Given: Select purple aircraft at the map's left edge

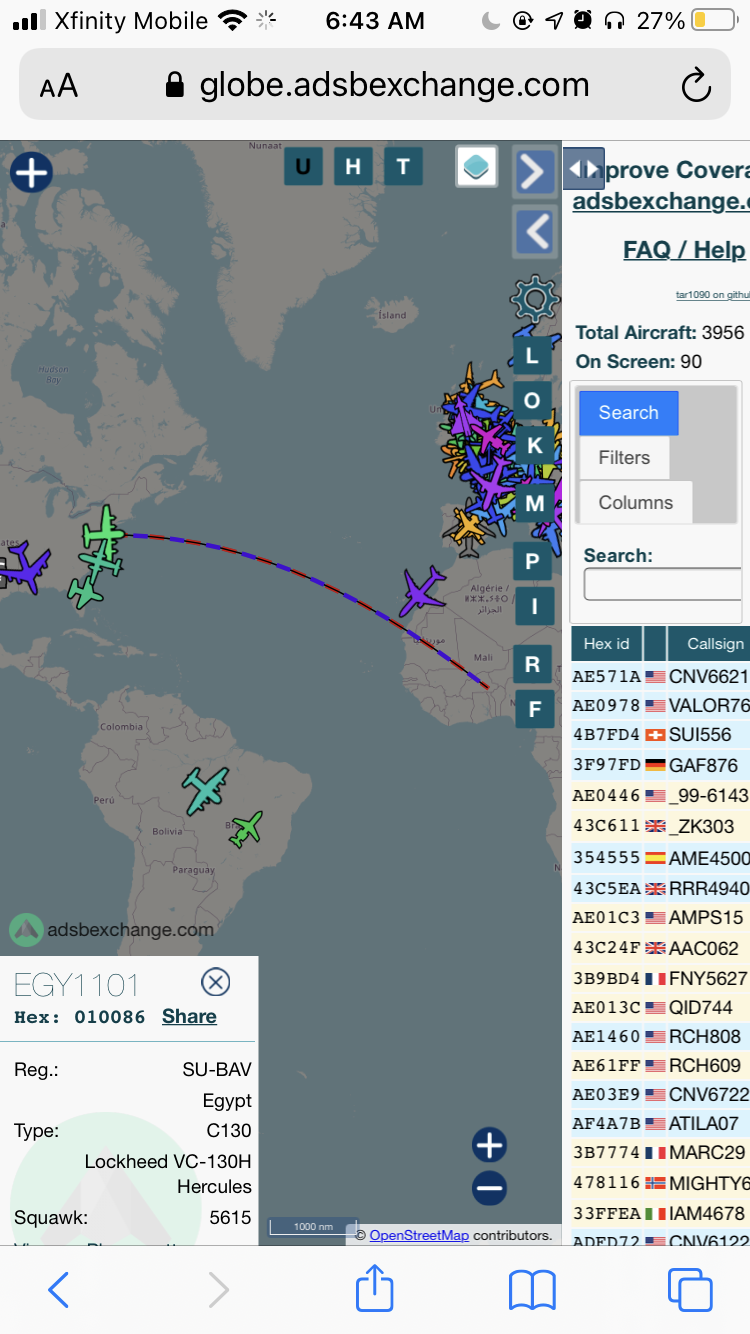Looking at the screenshot, I should tap(27, 567).
